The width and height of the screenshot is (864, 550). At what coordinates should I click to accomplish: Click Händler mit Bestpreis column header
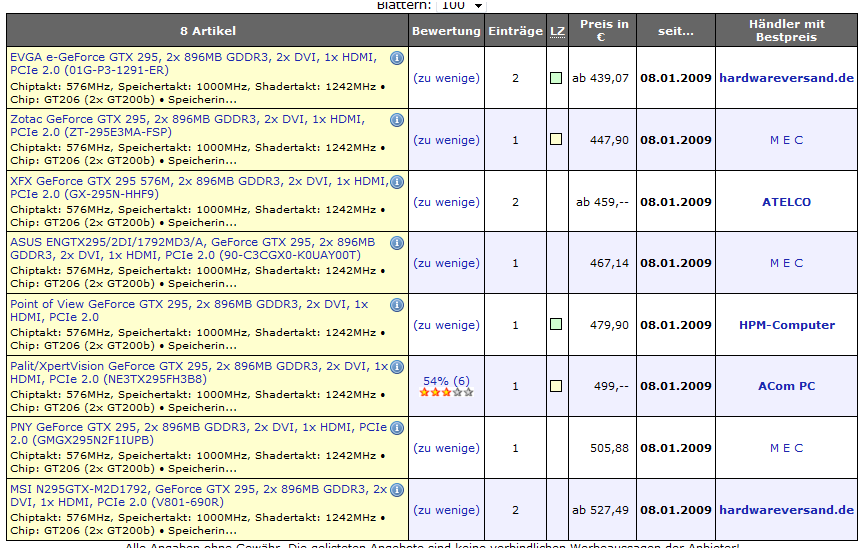pos(786,30)
